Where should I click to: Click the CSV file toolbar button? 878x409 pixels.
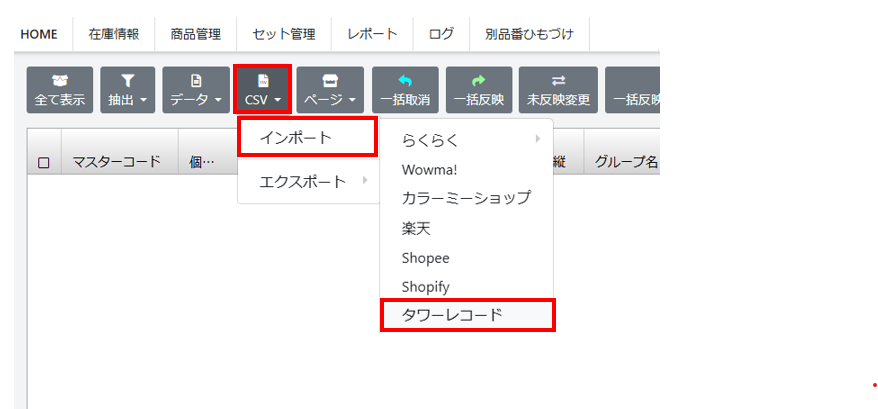263,90
